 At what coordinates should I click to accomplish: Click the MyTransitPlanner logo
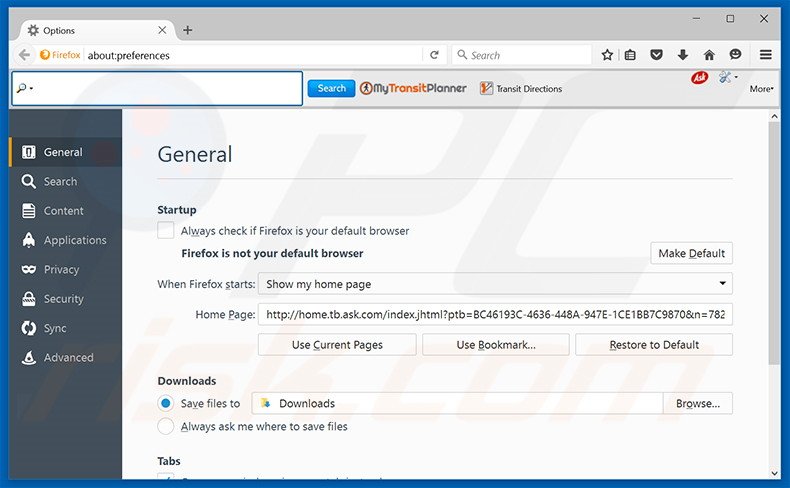point(413,88)
